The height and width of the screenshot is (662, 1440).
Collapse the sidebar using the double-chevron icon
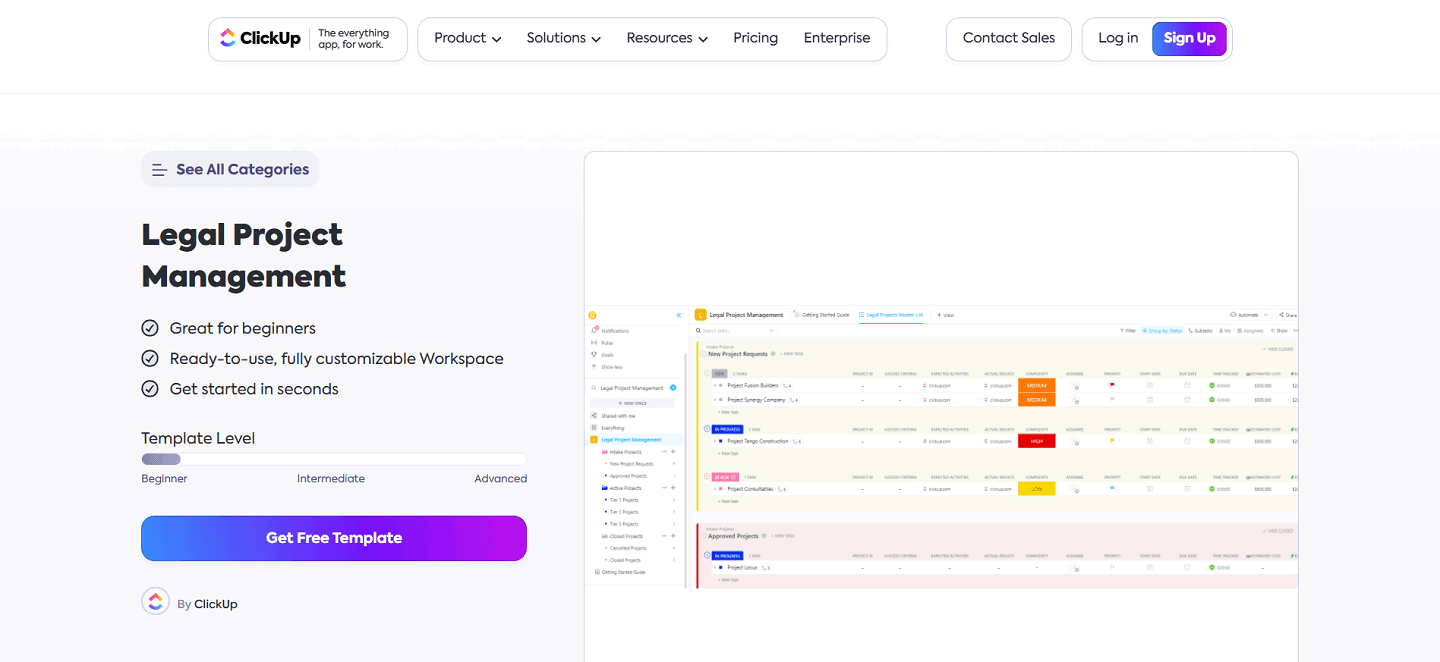[x=678, y=315]
